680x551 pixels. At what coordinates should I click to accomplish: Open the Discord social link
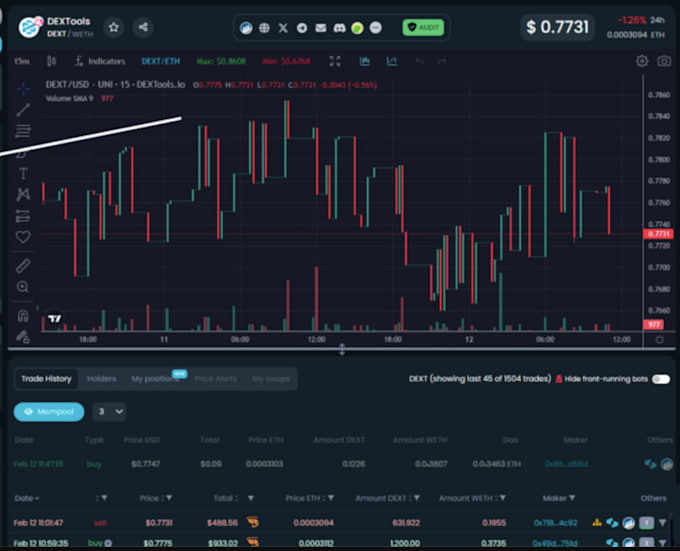339,28
